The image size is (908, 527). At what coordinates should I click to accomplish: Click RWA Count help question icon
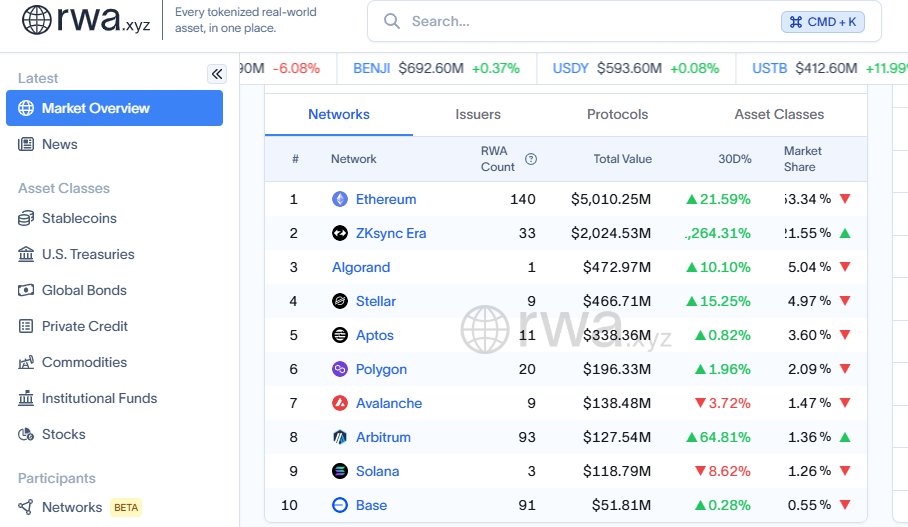point(530,159)
